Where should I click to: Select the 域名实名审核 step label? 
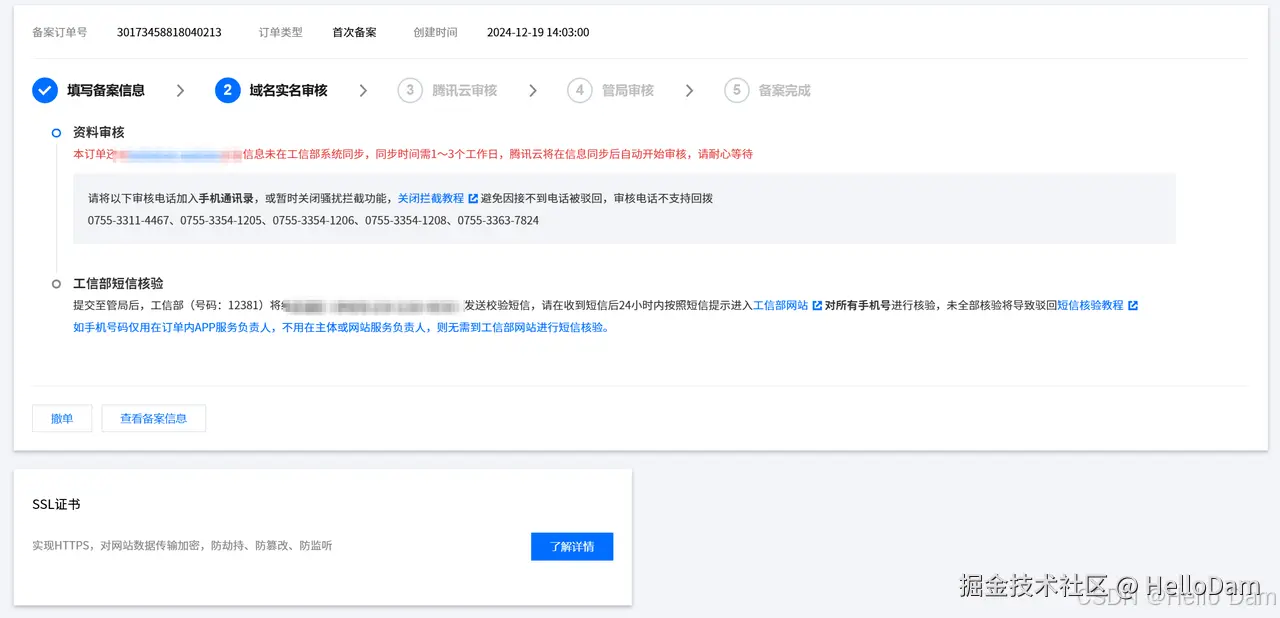point(287,90)
